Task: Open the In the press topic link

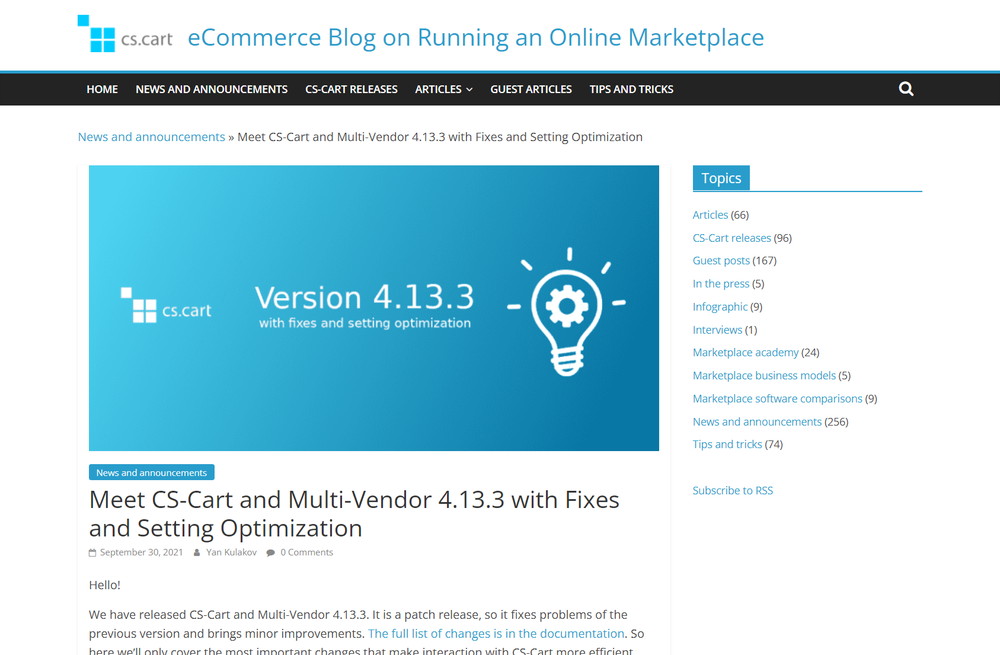Action: pos(721,284)
